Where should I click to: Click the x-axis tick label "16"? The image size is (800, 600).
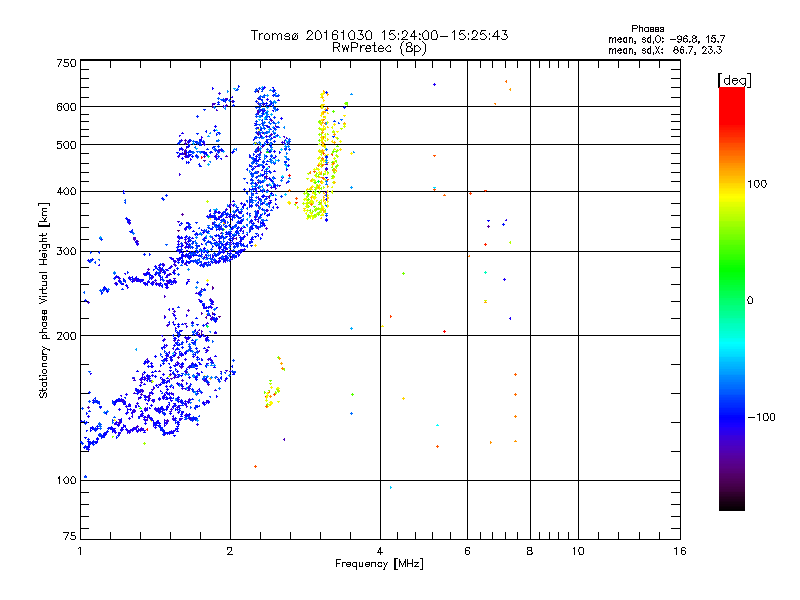[680, 551]
